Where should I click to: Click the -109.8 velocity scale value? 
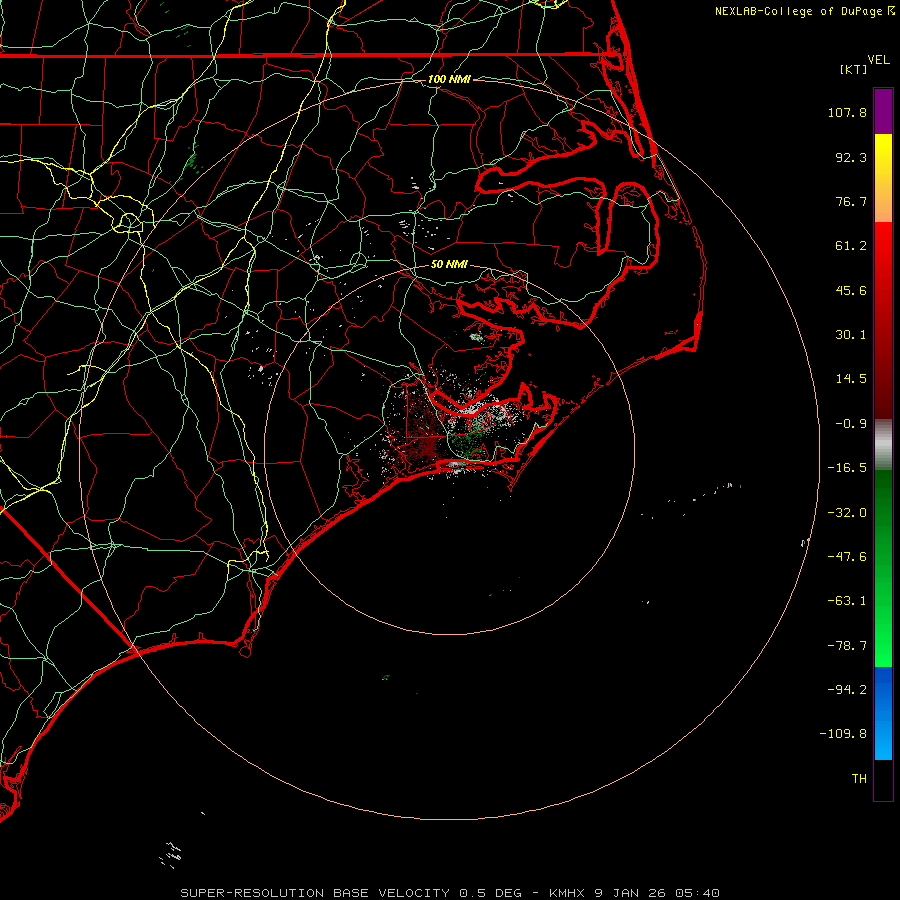(844, 734)
